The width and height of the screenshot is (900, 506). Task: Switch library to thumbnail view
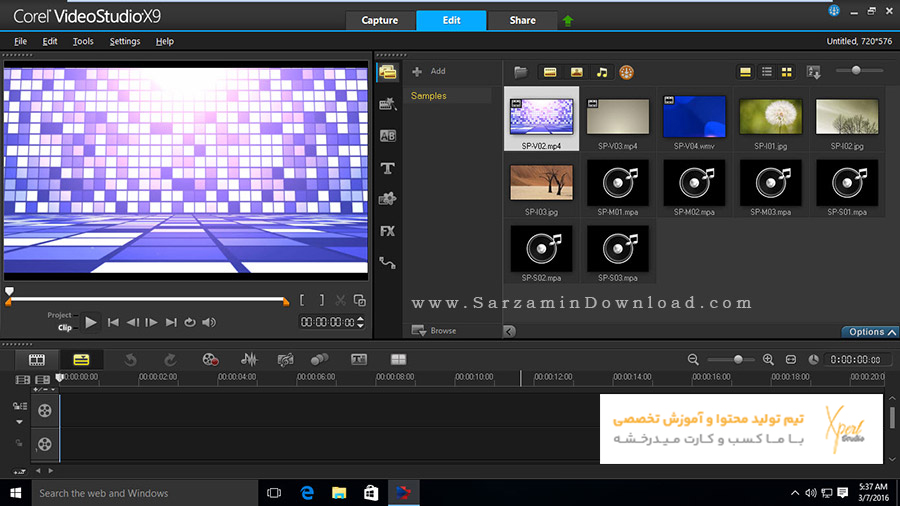787,72
